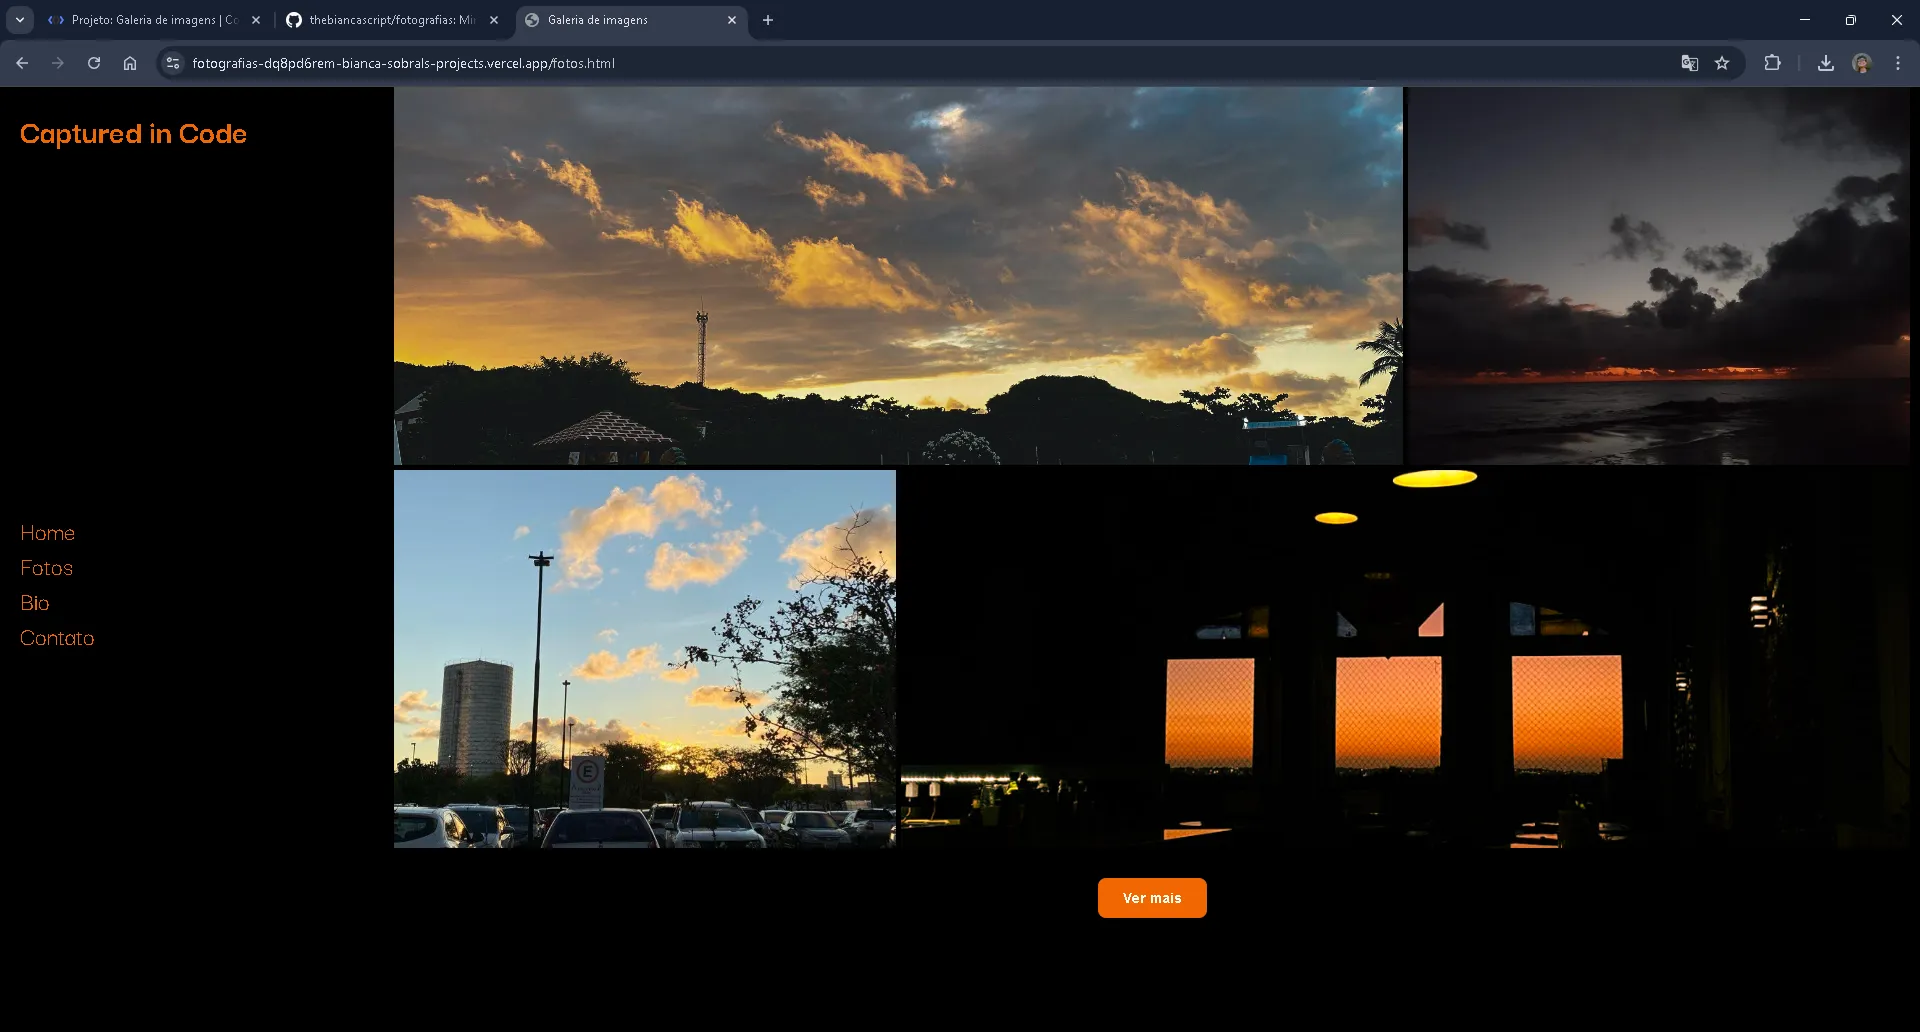The width and height of the screenshot is (1920, 1032).
Task: Go to browser home page
Action: pyautogui.click(x=130, y=63)
